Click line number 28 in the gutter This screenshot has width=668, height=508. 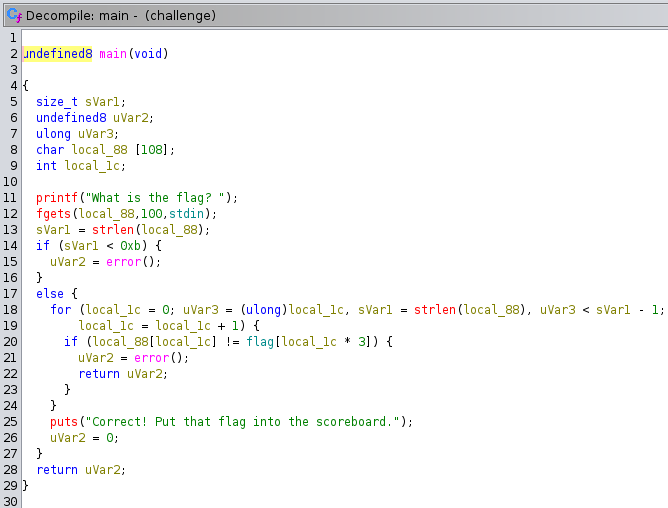[10, 469]
